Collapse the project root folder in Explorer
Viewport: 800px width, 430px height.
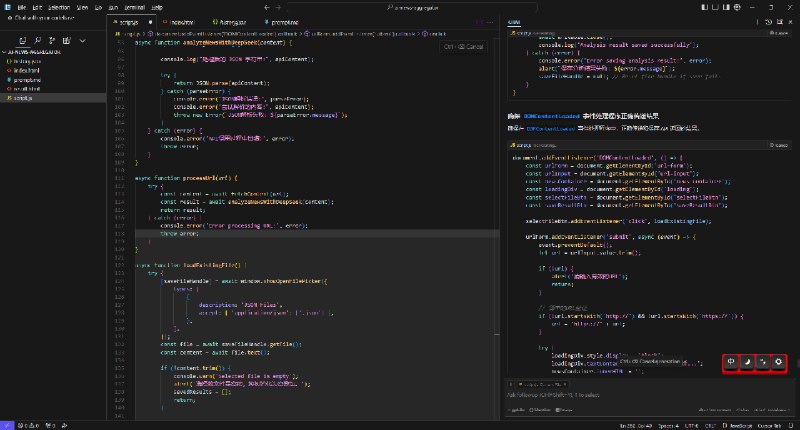[32, 52]
